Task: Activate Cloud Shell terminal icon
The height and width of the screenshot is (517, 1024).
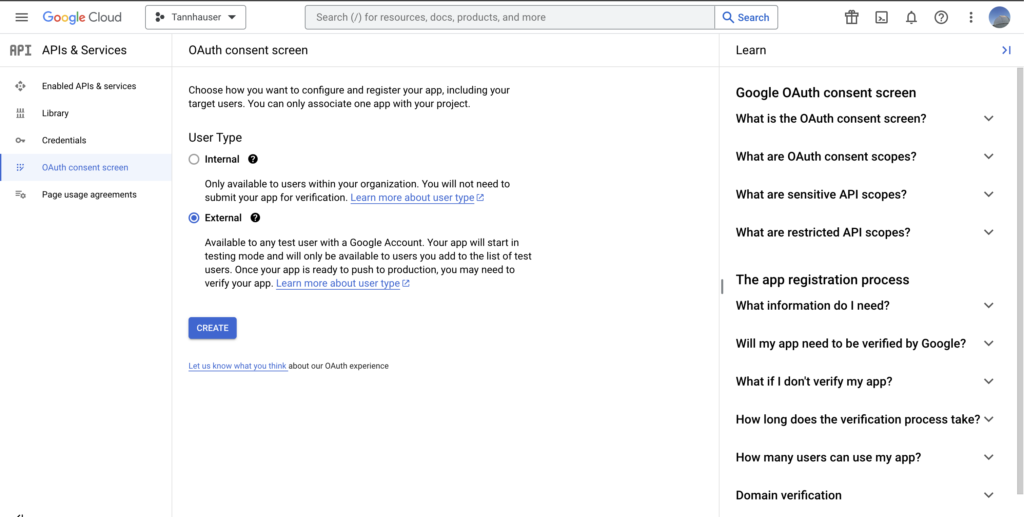Action: point(882,18)
